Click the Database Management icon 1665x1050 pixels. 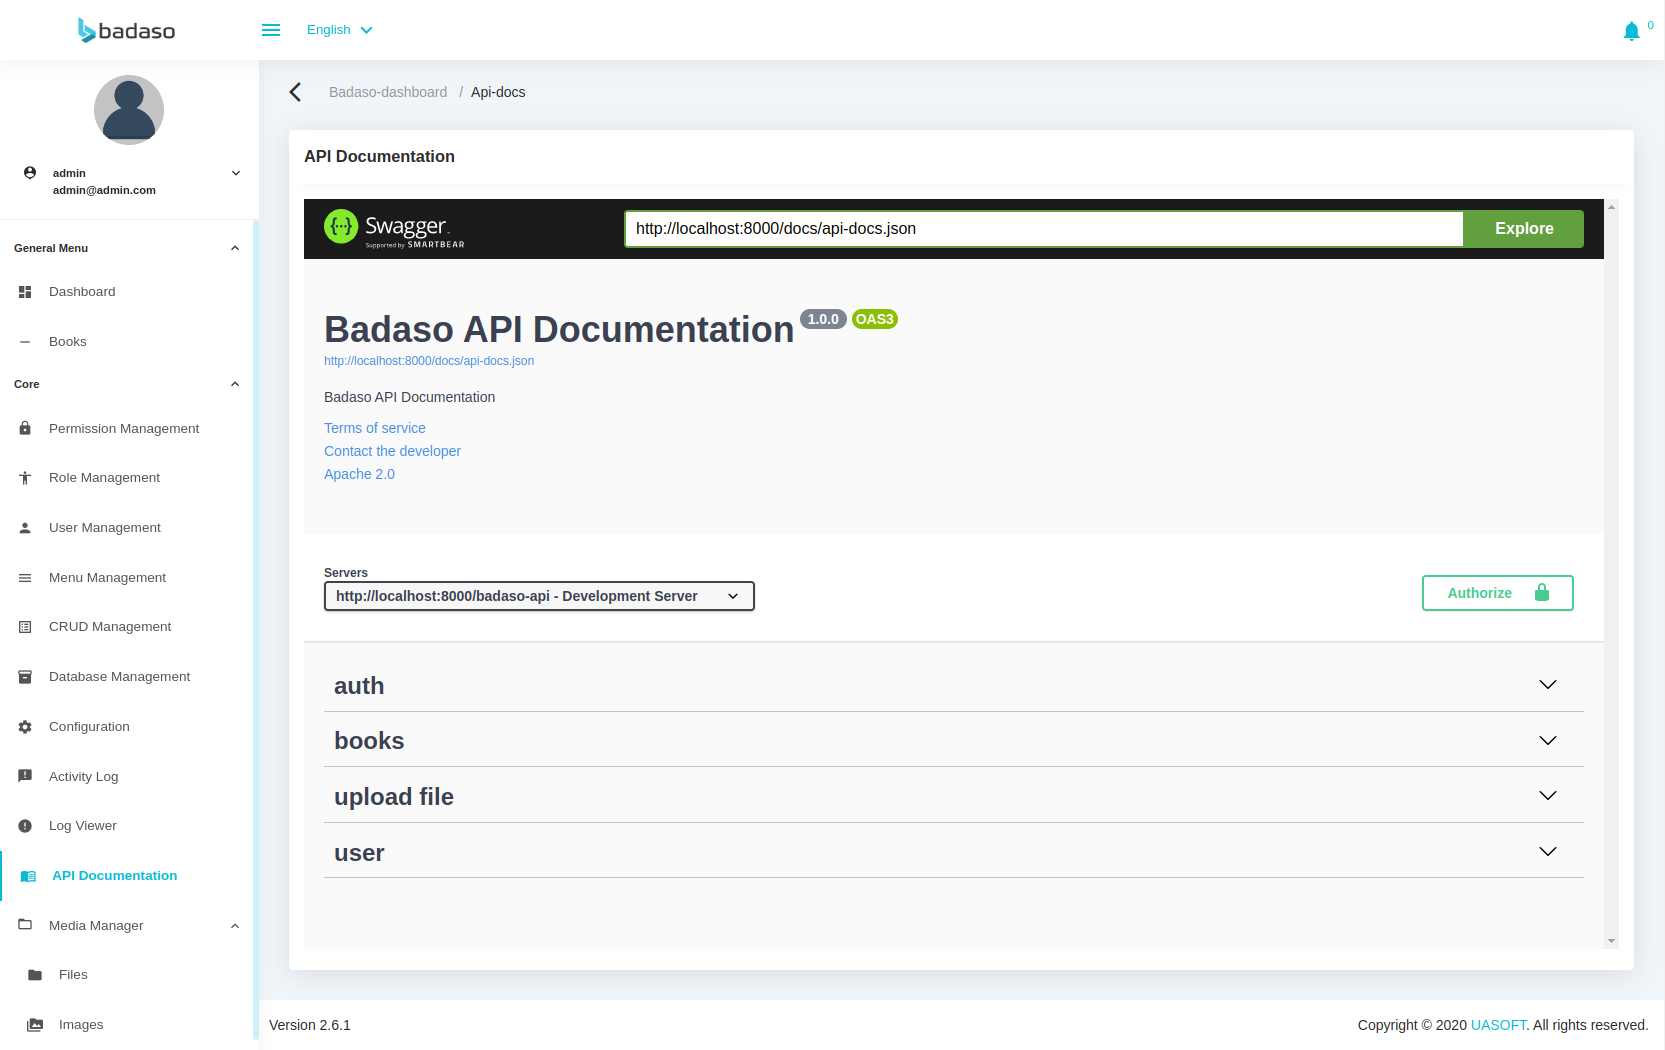point(25,677)
